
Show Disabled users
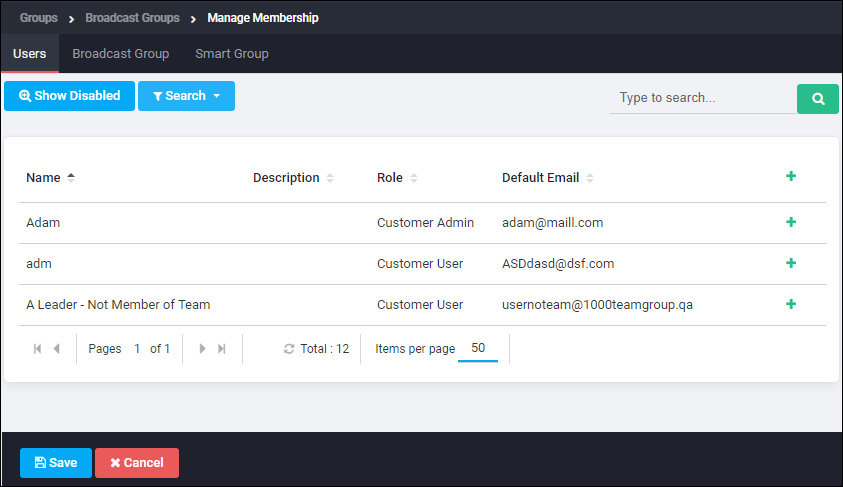click(69, 96)
